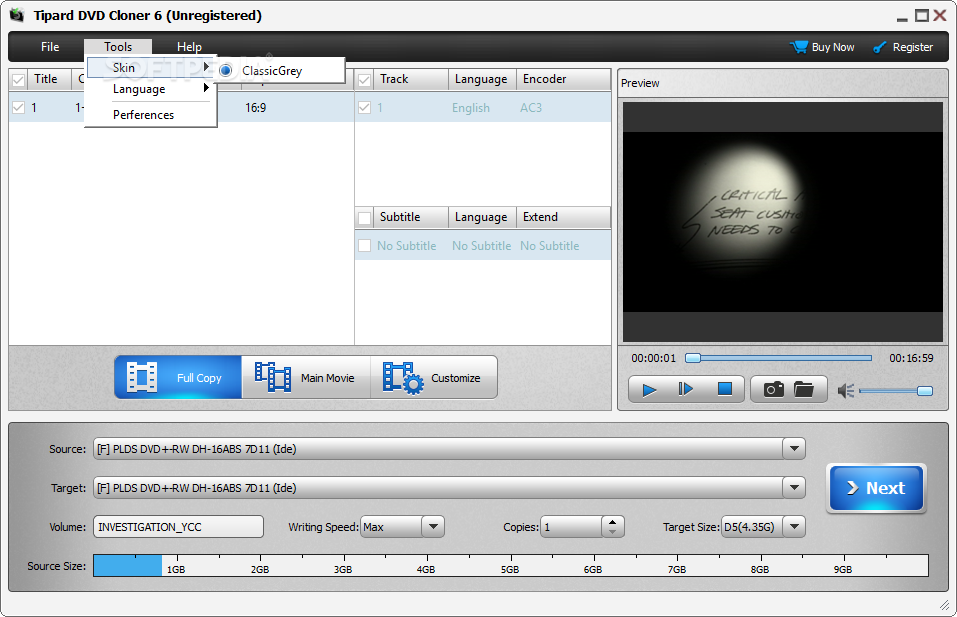The width and height of the screenshot is (957, 617).
Task: Click the subtitle Language column header
Action: (481, 217)
